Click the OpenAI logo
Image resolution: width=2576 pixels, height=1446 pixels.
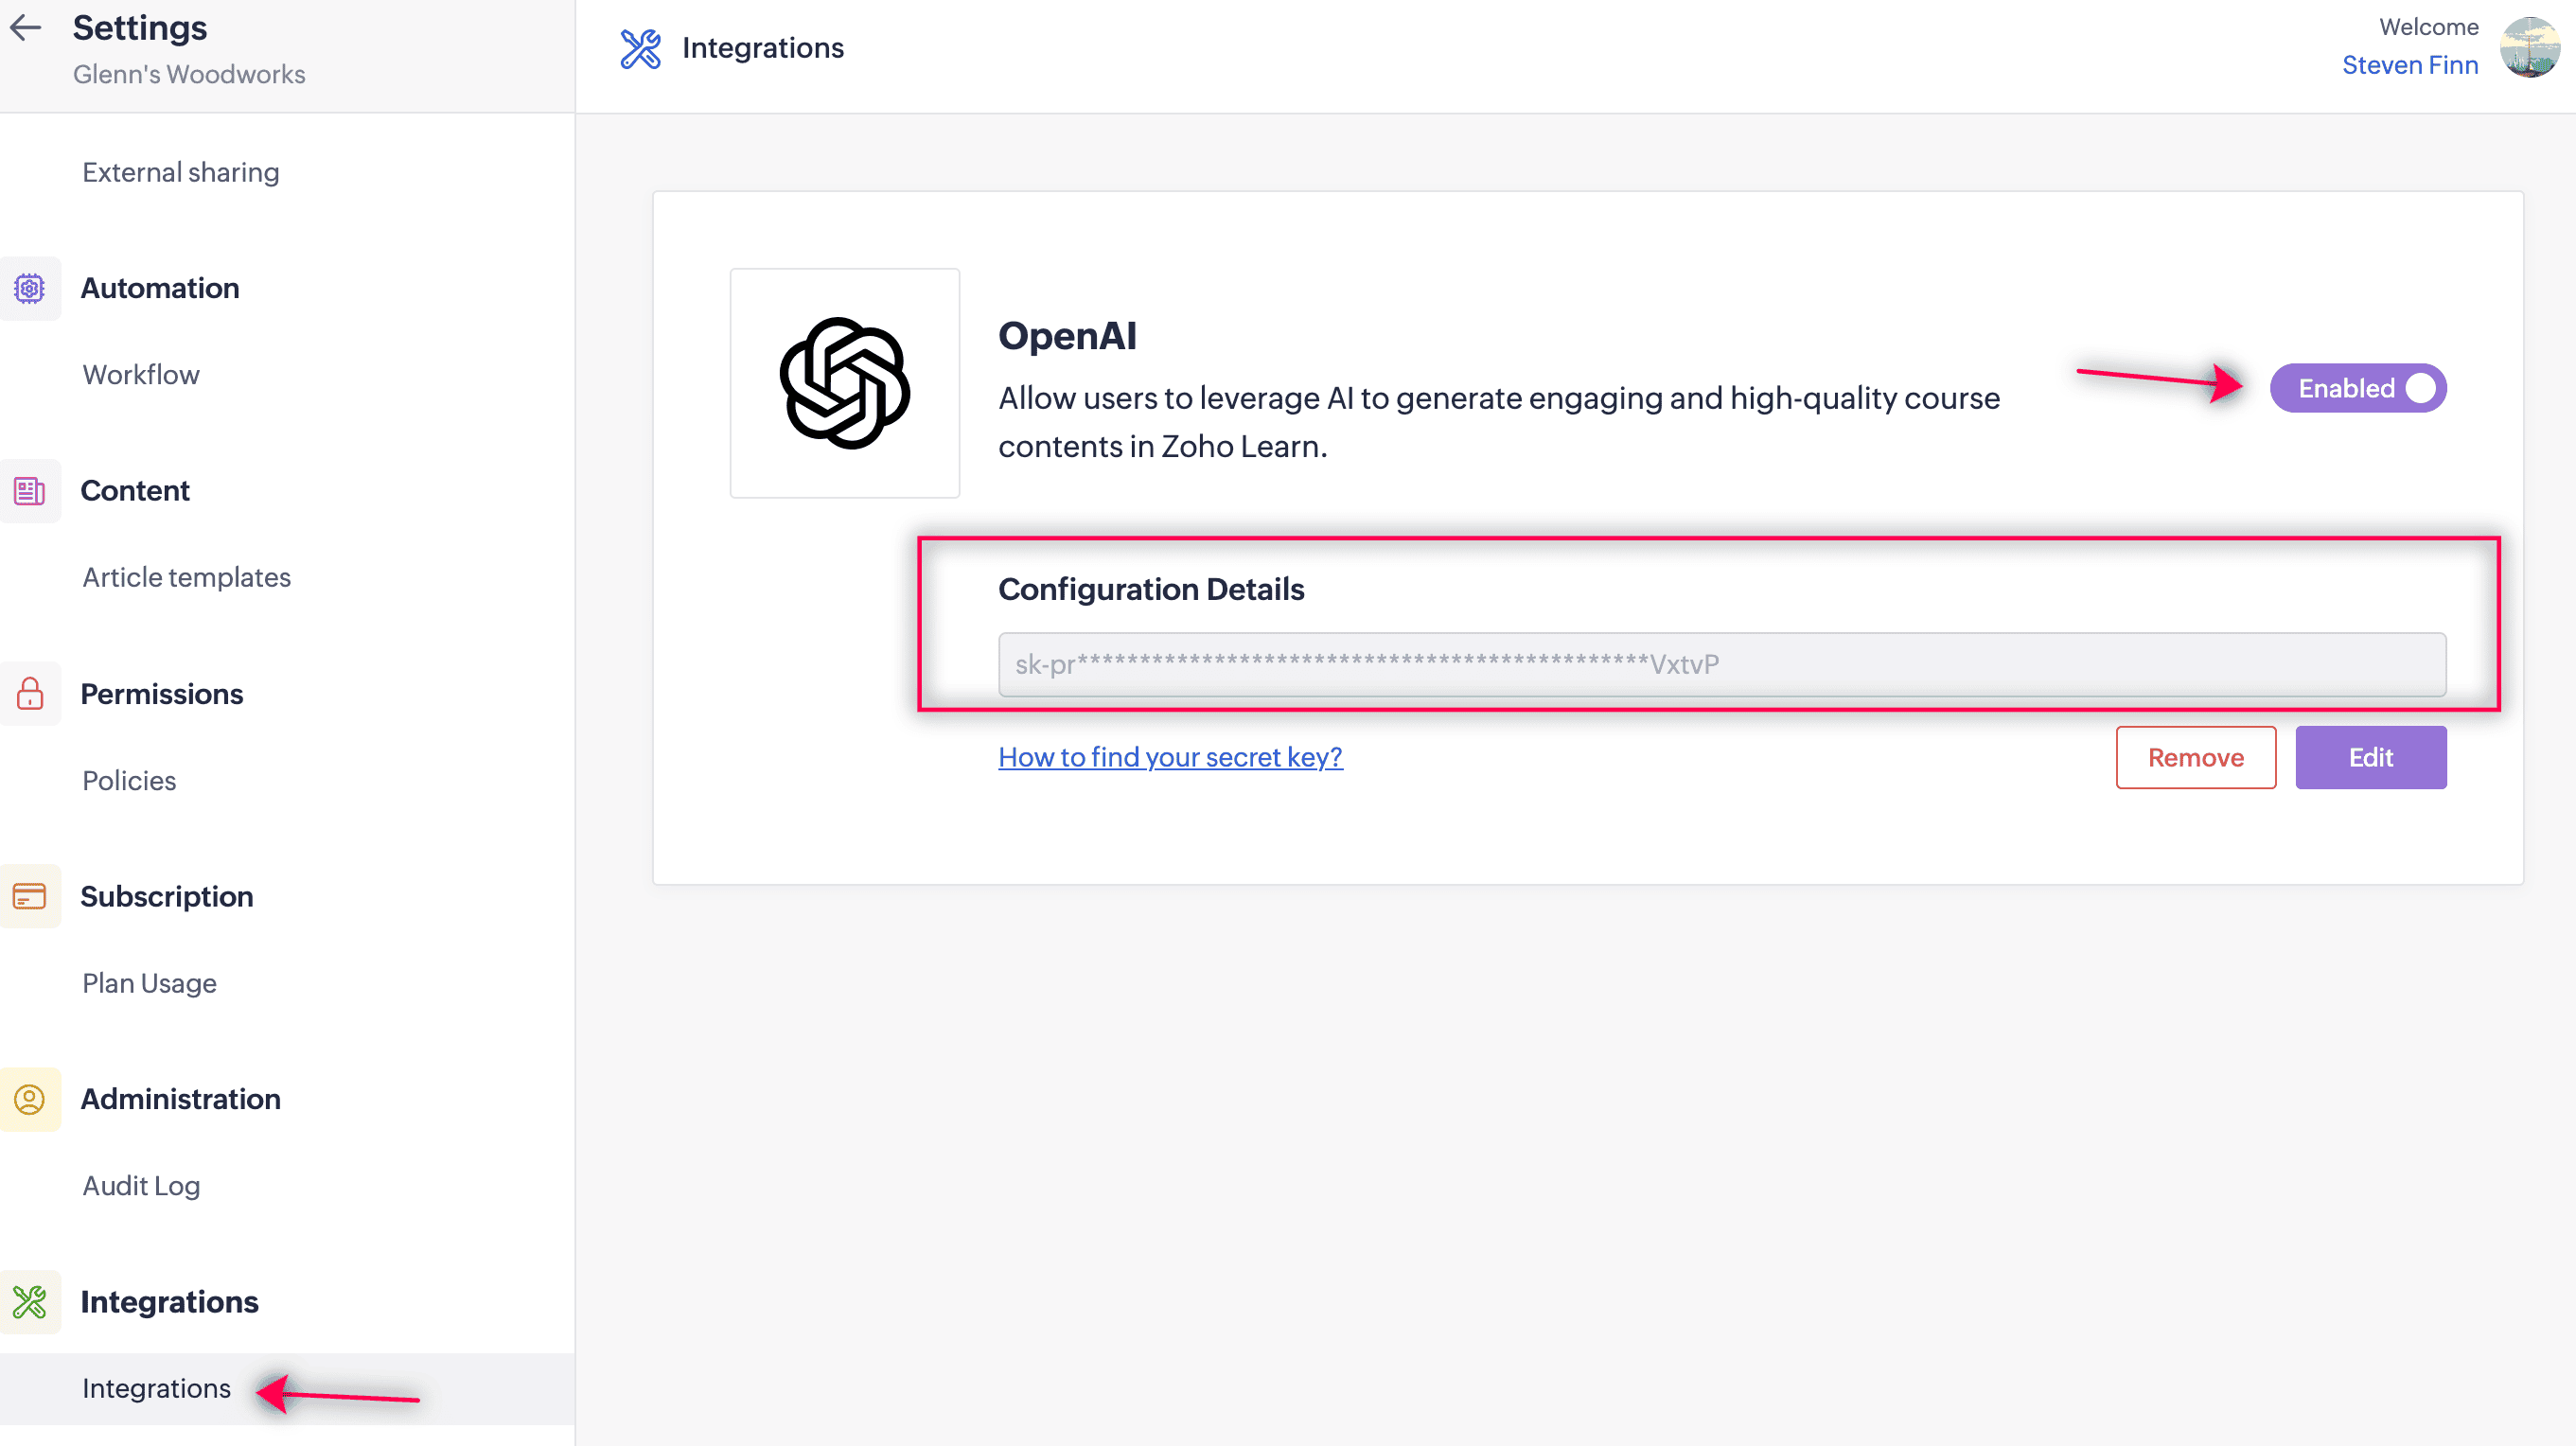(x=844, y=383)
